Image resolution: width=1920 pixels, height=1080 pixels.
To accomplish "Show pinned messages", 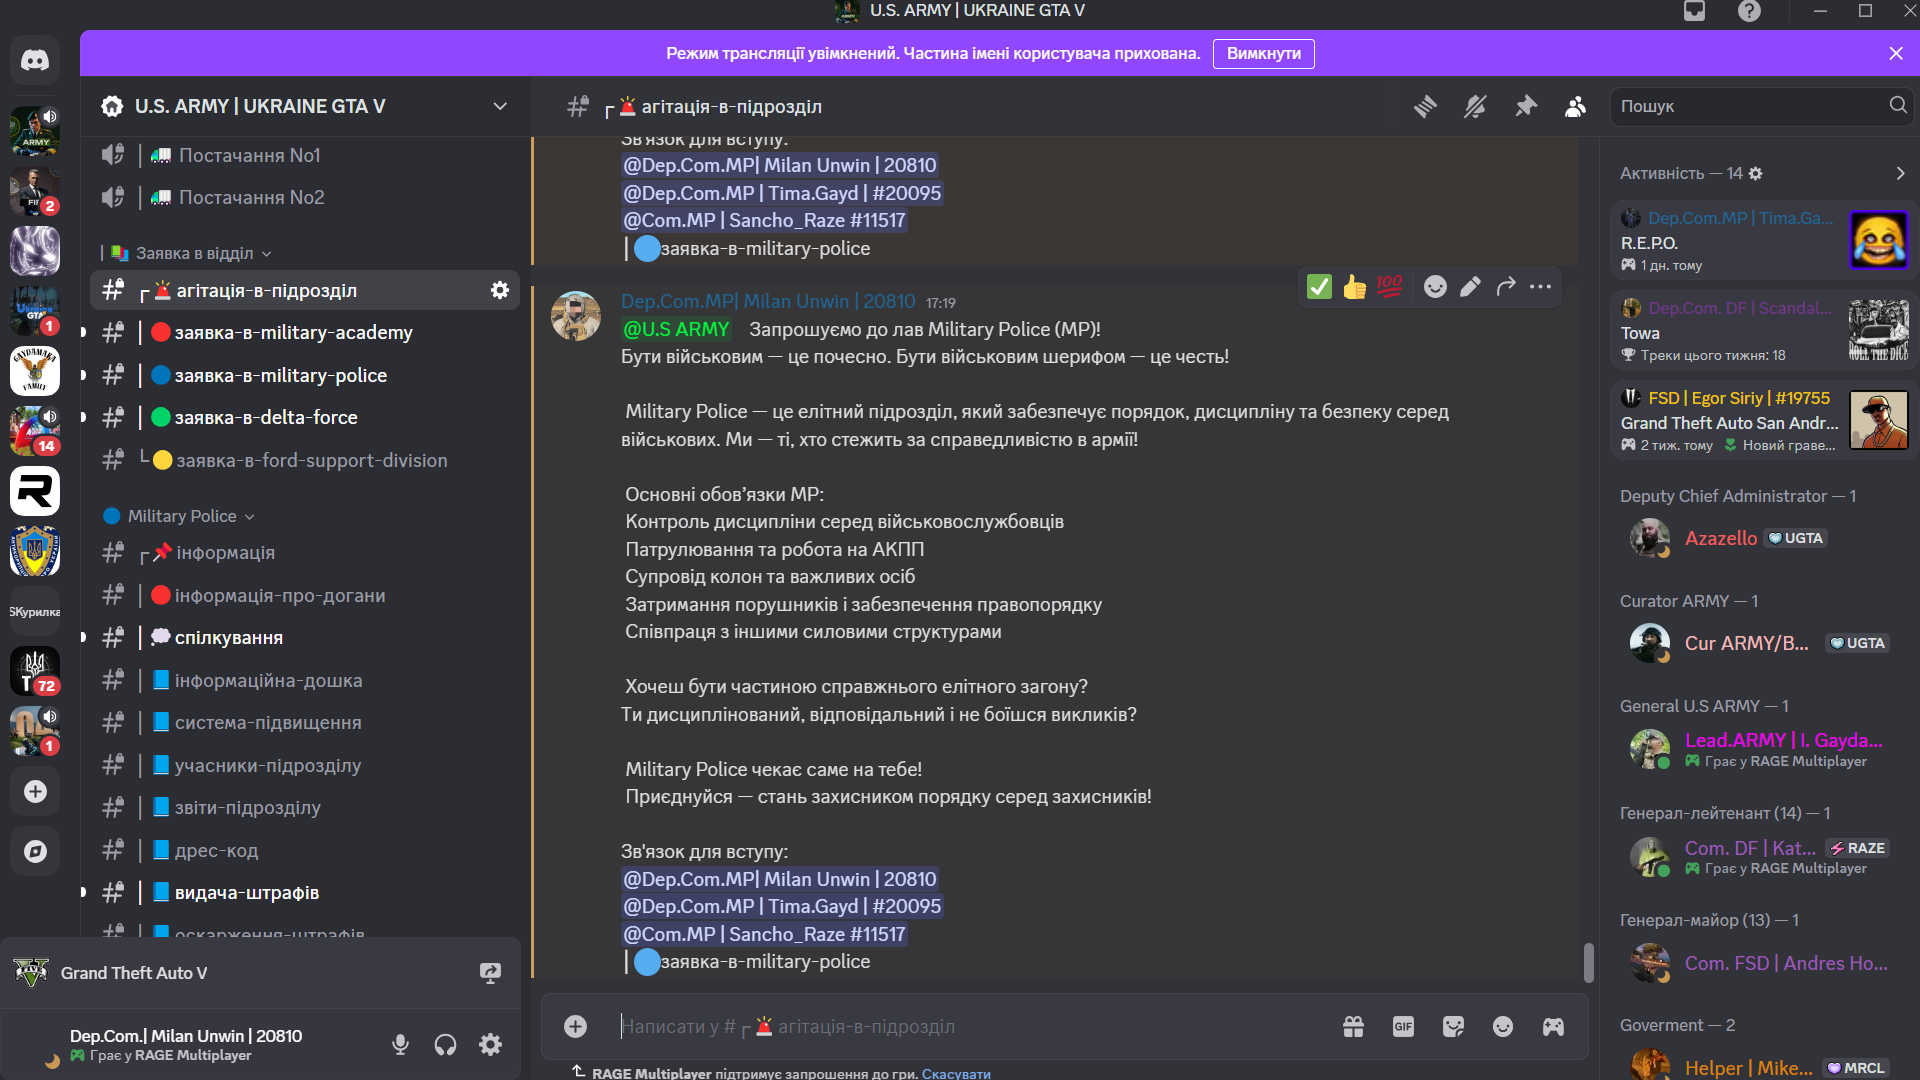I will [x=1525, y=106].
